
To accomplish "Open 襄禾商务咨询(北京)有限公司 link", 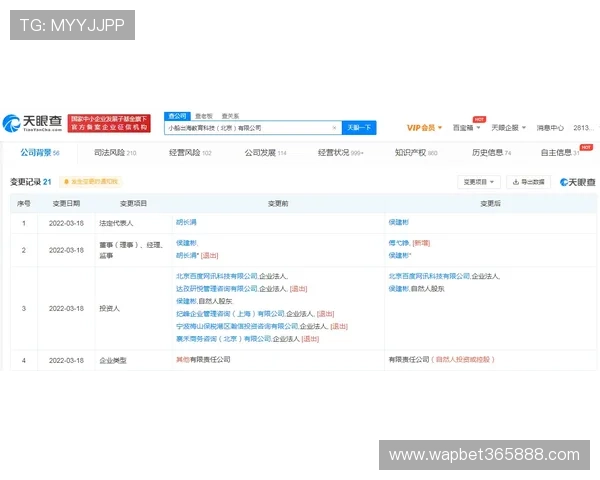I will [223, 339].
